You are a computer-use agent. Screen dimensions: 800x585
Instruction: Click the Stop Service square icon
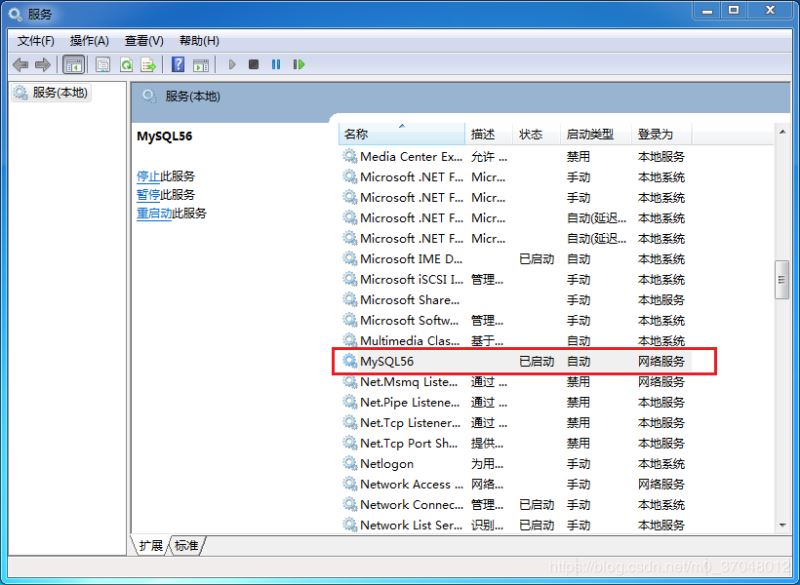coord(254,65)
